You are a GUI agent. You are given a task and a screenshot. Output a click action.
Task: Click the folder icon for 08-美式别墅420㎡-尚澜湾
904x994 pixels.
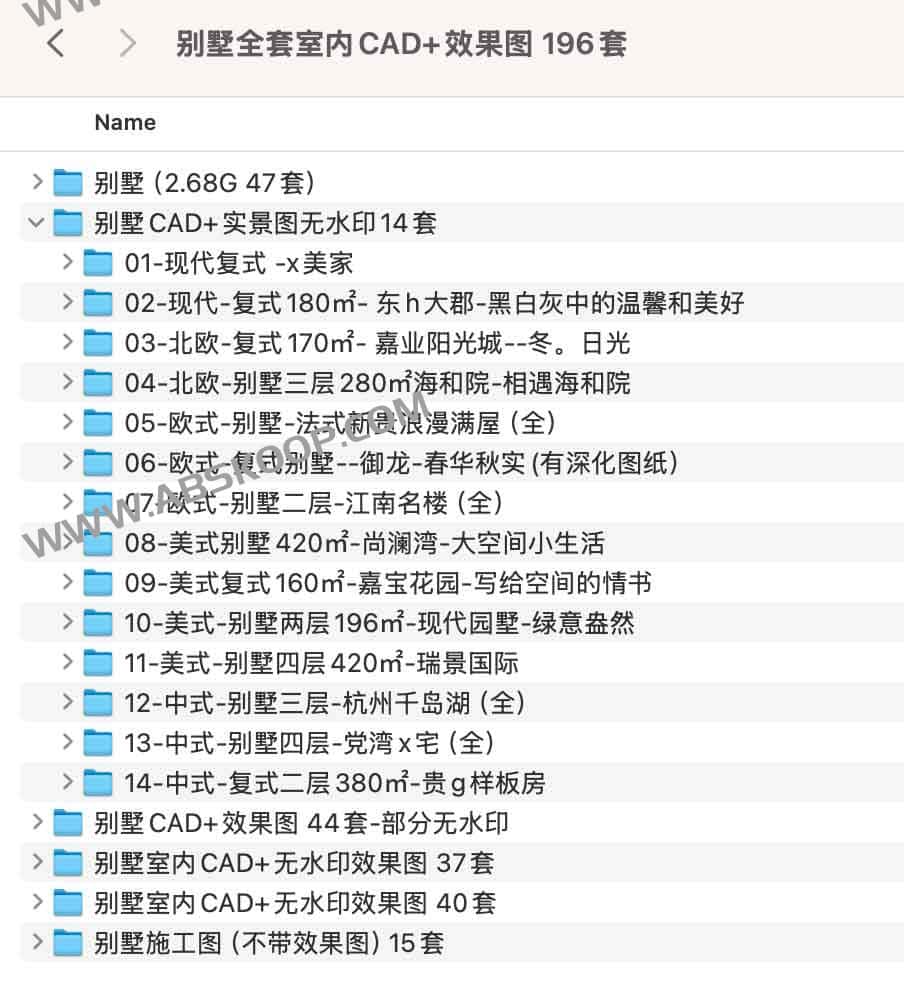(x=97, y=543)
